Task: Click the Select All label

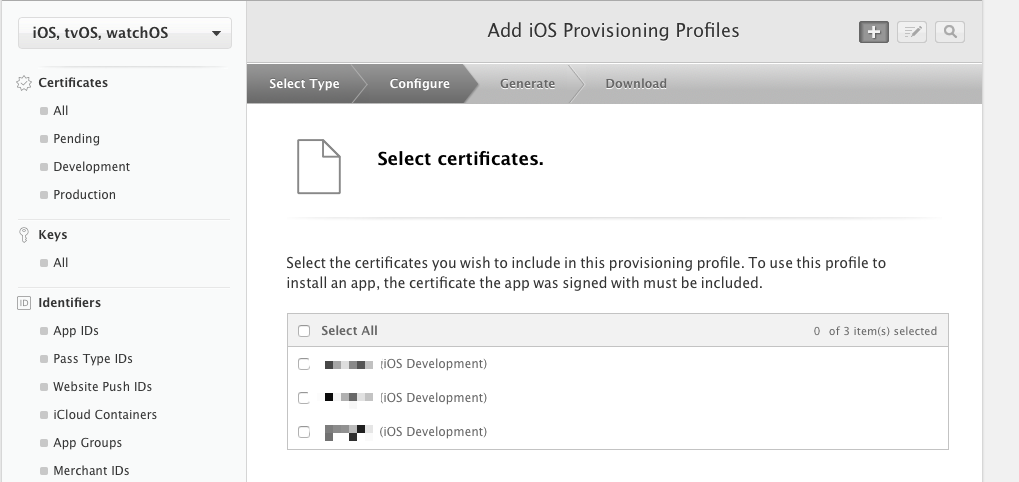Action: click(349, 331)
